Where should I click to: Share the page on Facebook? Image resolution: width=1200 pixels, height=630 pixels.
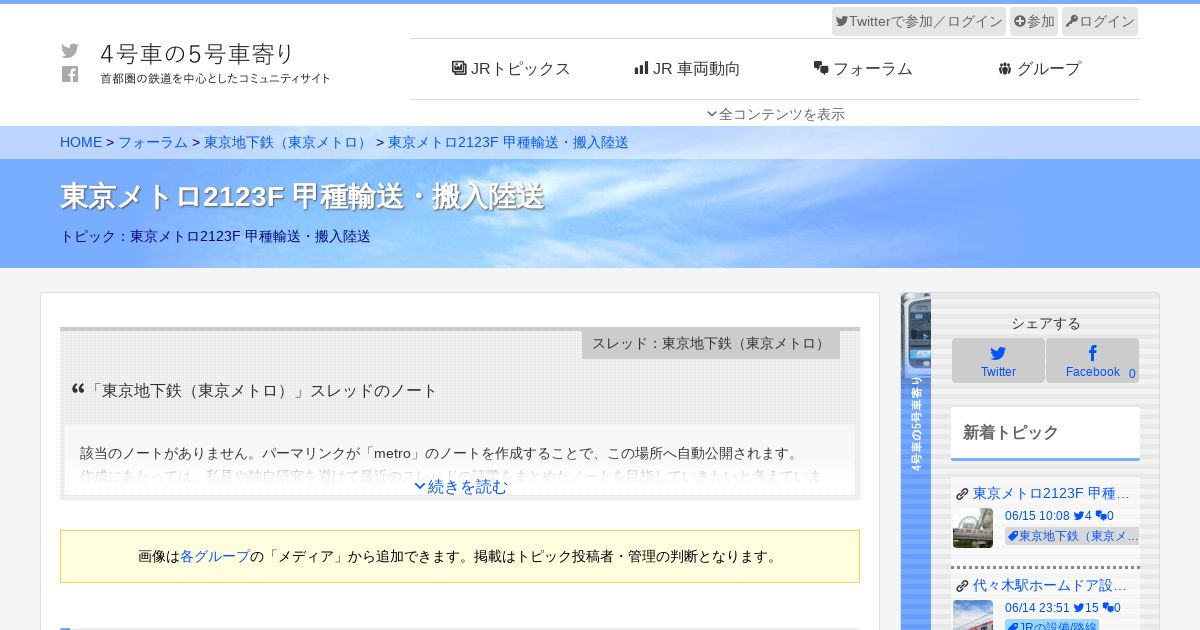click(x=1092, y=360)
